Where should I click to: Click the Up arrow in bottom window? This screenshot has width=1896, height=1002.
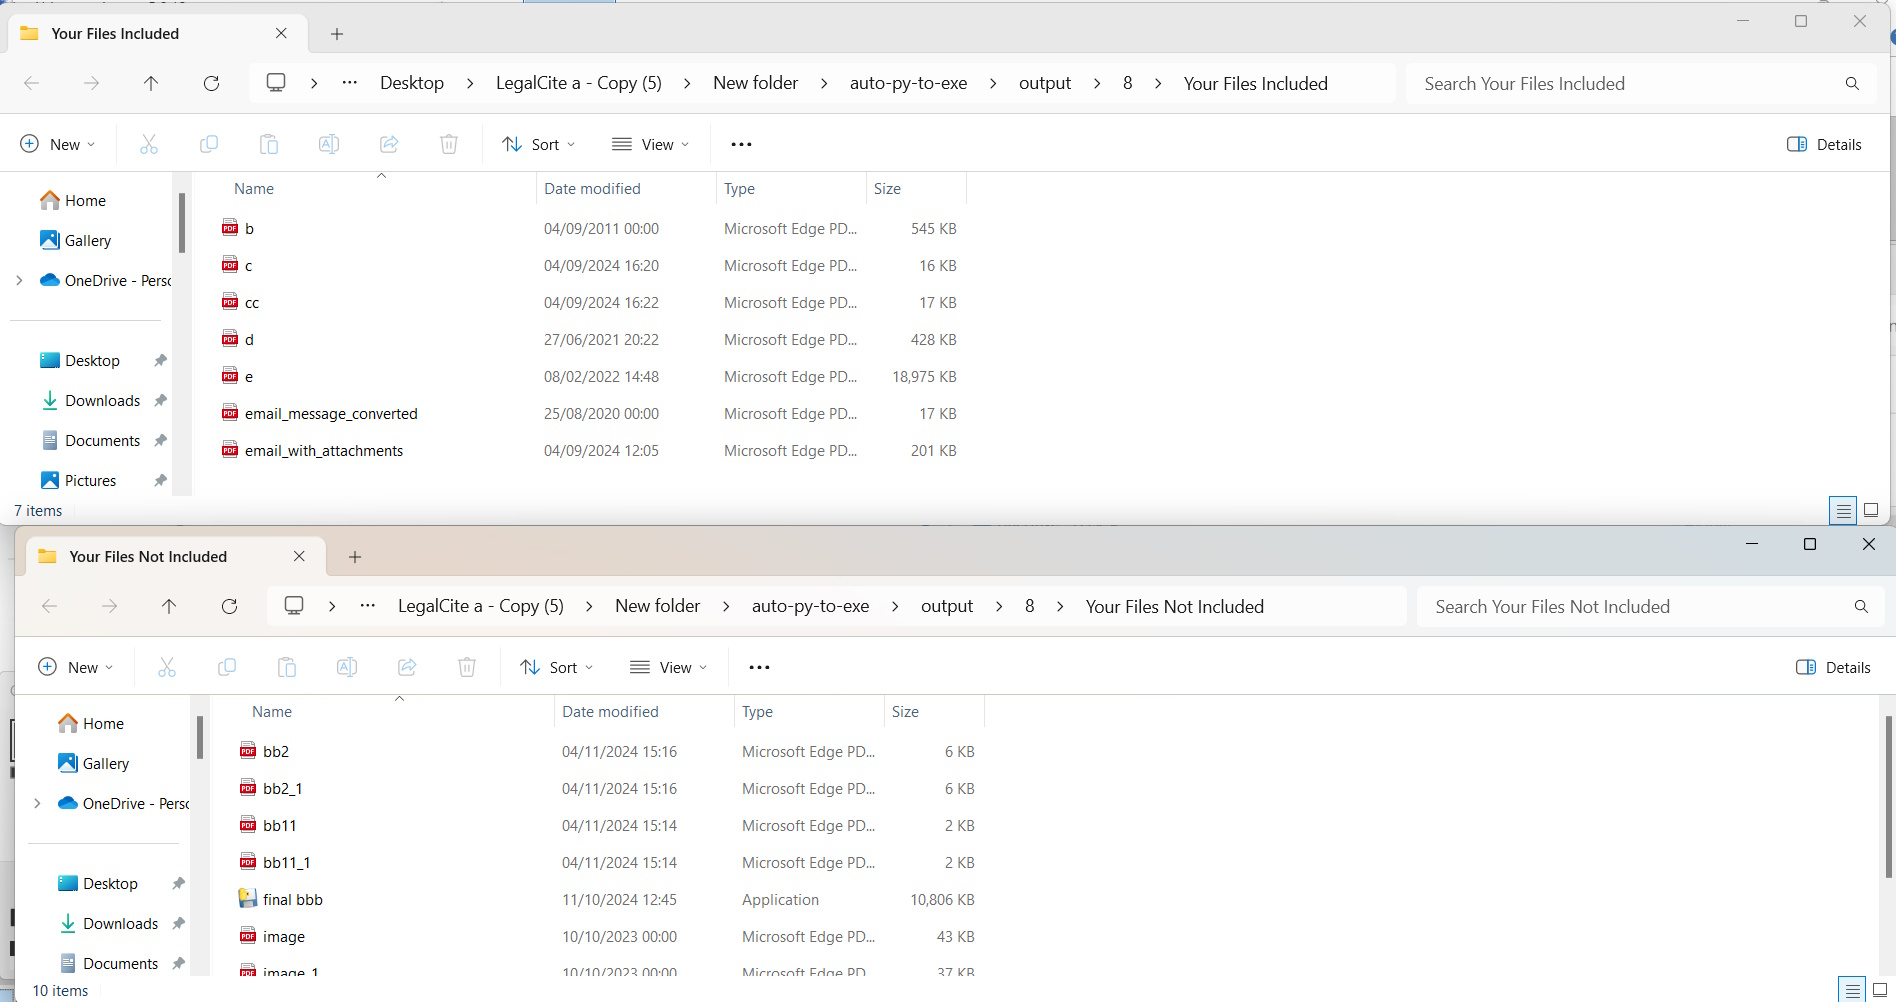(x=169, y=606)
